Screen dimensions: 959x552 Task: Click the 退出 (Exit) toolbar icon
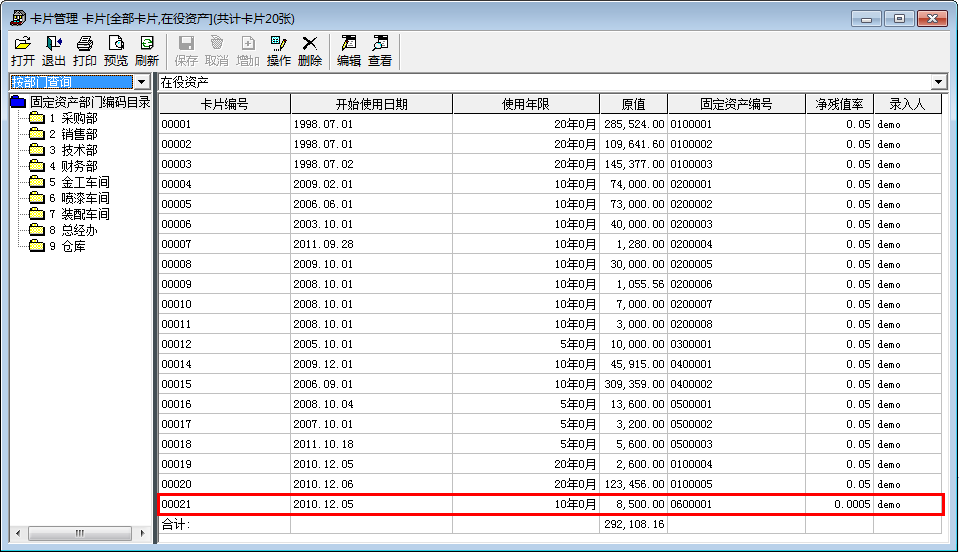pyautogui.click(x=54, y=51)
